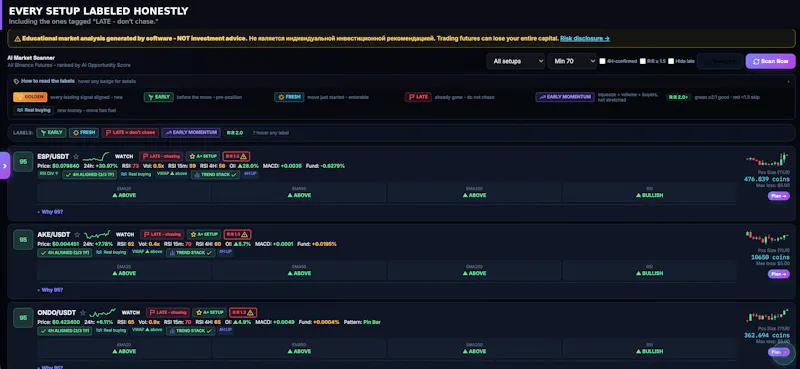Click the FRESH badge in the legend panel
Image resolution: width=800 pixels, height=369 pixels.
coord(289,97)
